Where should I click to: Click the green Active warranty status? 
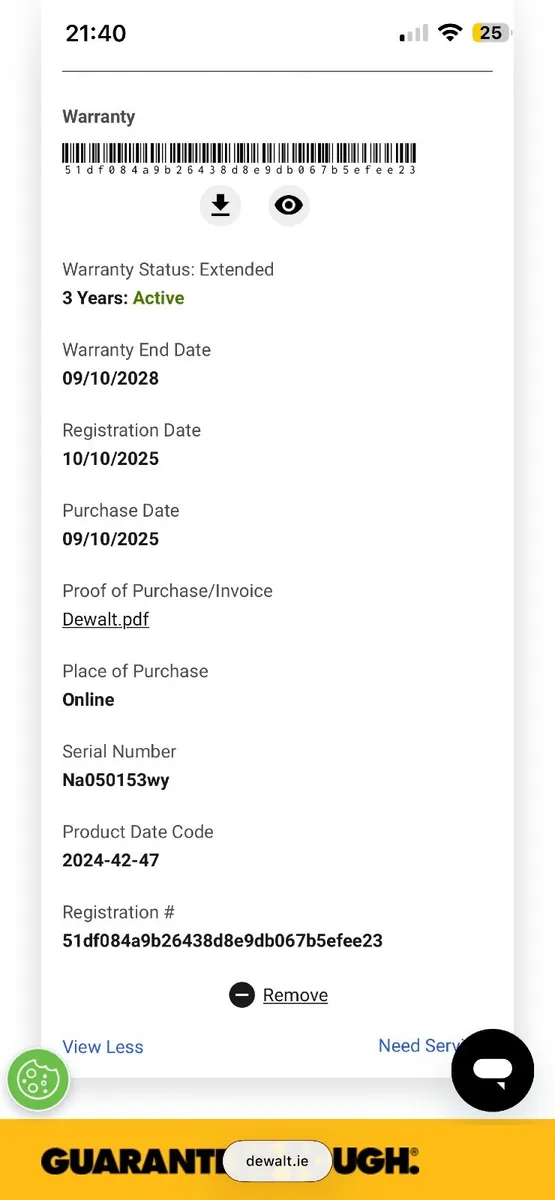point(158,298)
